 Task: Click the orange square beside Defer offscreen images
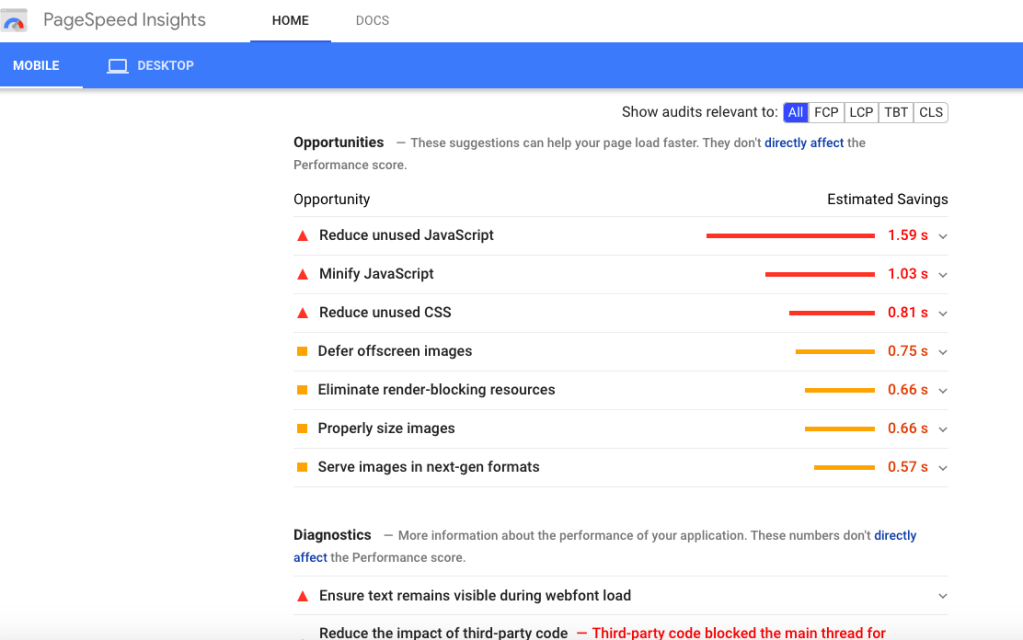pyautogui.click(x=302, y=350)
